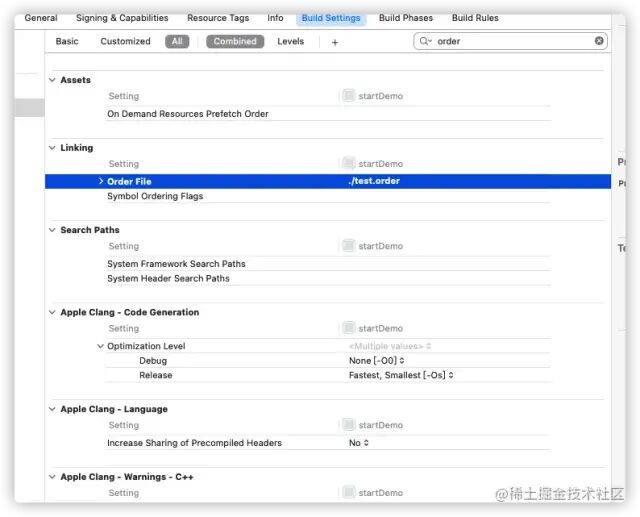Switch to Signing & Capabilities tab
Viewport: 640px width, 517px height.
pyautogui.click(x=122, y=18)
